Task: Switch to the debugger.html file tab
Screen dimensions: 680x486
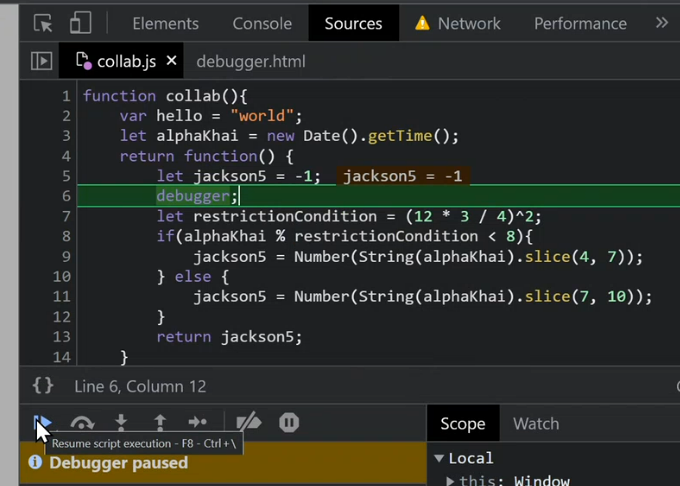Action: 251,62
